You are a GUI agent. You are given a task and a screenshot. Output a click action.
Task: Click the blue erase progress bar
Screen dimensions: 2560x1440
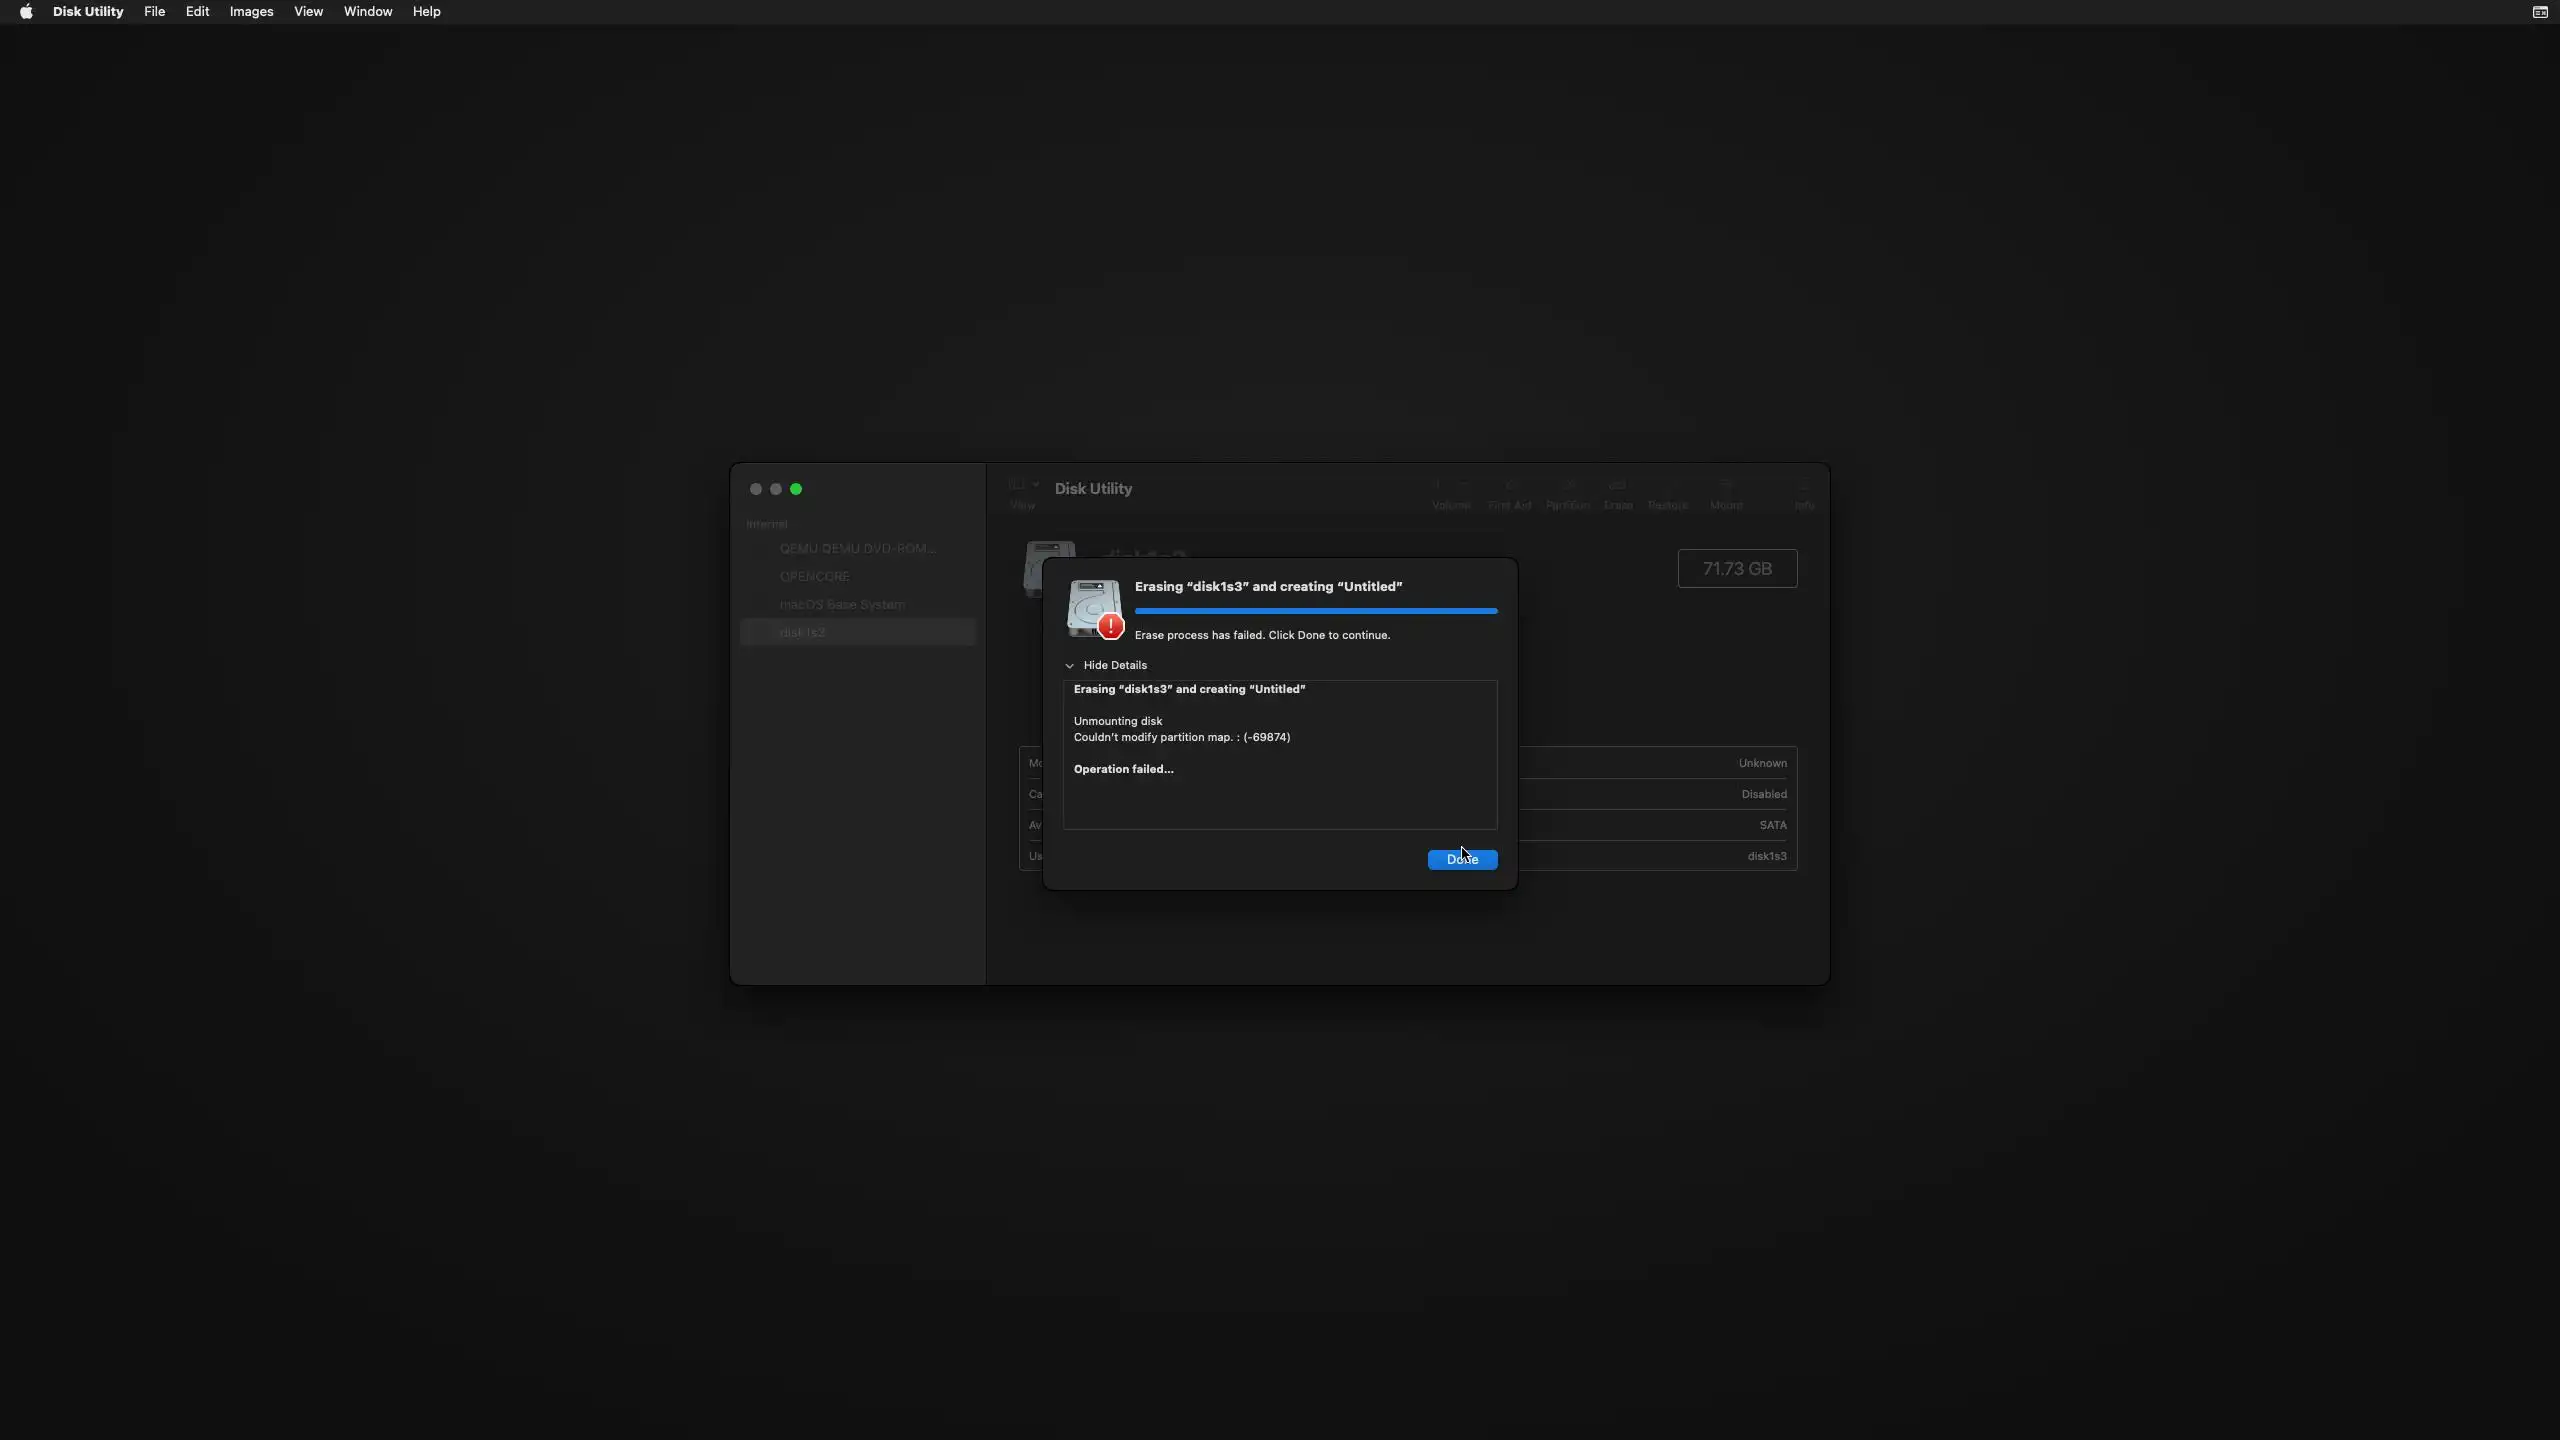click(1315, 611)
